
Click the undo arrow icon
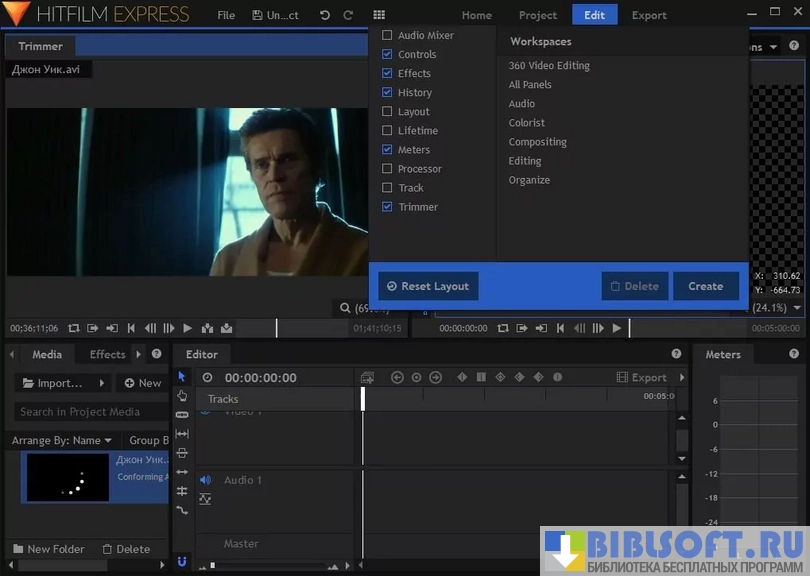324,15
